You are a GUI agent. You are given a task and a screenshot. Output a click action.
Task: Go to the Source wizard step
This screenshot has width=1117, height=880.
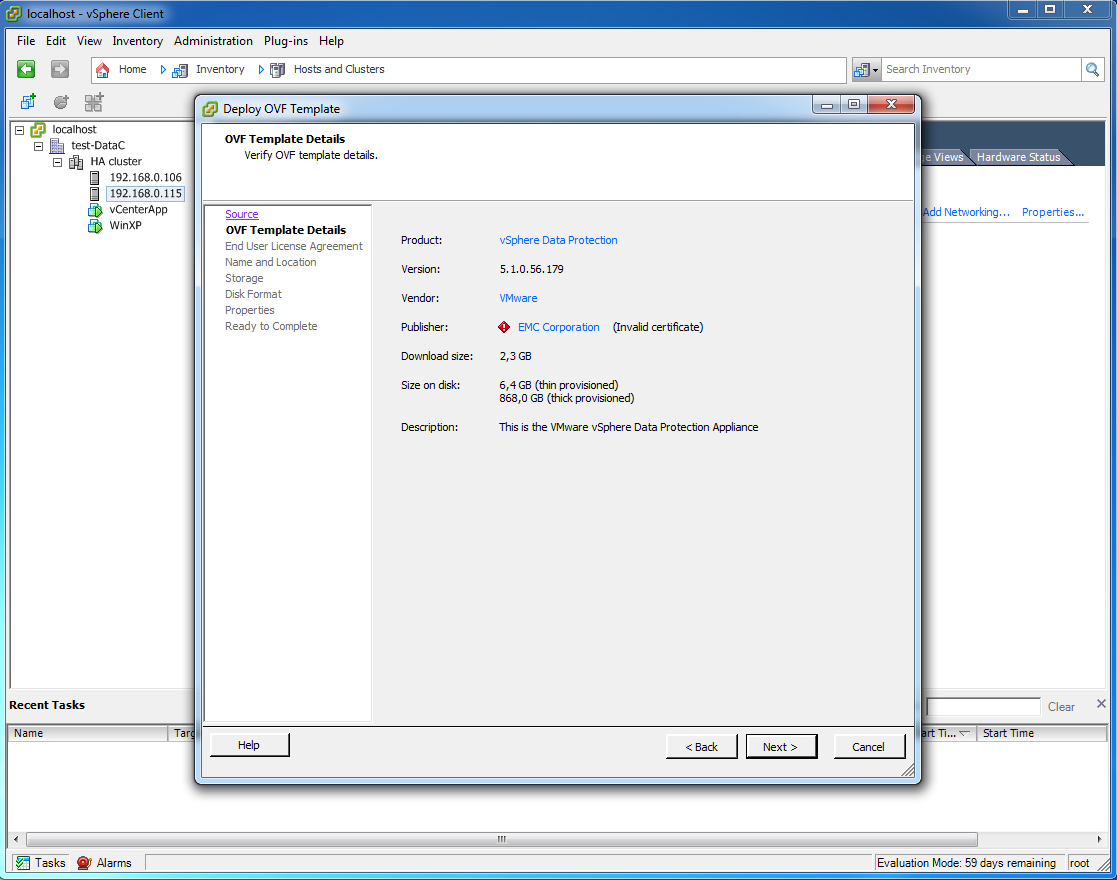tap(241, 214)
